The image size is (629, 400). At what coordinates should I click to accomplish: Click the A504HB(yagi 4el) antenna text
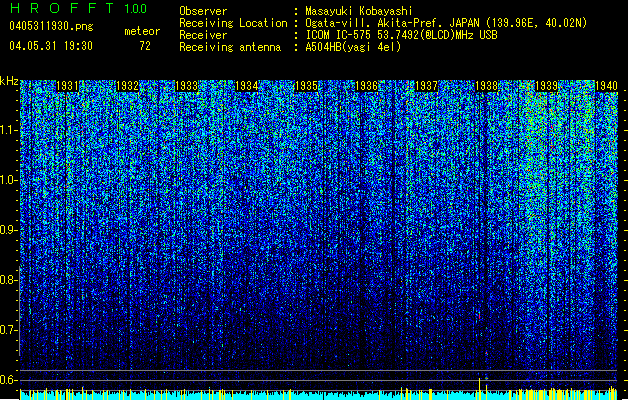pyautogui.click(x=353, y=47)
